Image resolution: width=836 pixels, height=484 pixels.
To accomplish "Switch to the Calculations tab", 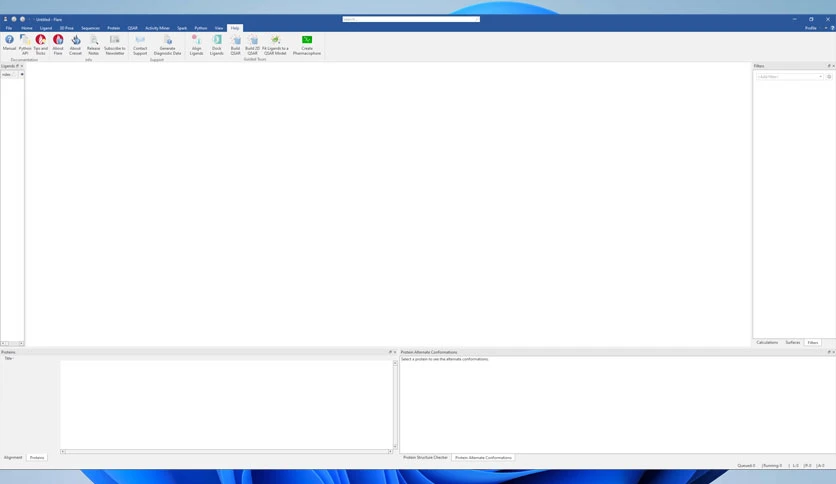I will (x=767, y=342).
